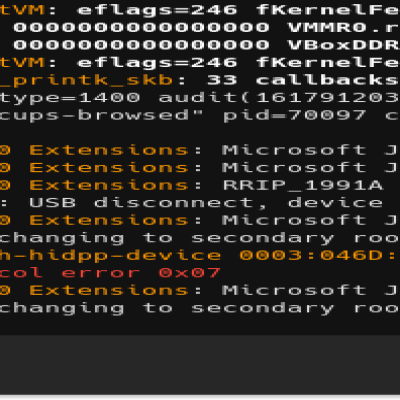The height and width of the screenshot is (400, 400).
Task: Click the audit(161791203 timestamp text
Action: click(x=279, y=98)
